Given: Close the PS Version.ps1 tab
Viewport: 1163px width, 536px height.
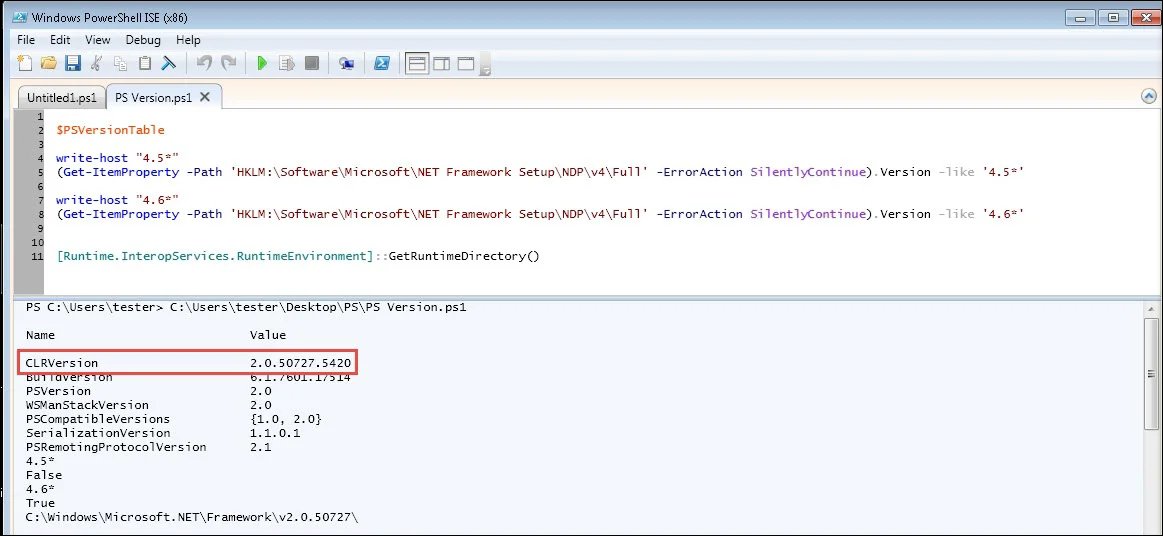Looking at the screenshot, I should tap(205, 97).
